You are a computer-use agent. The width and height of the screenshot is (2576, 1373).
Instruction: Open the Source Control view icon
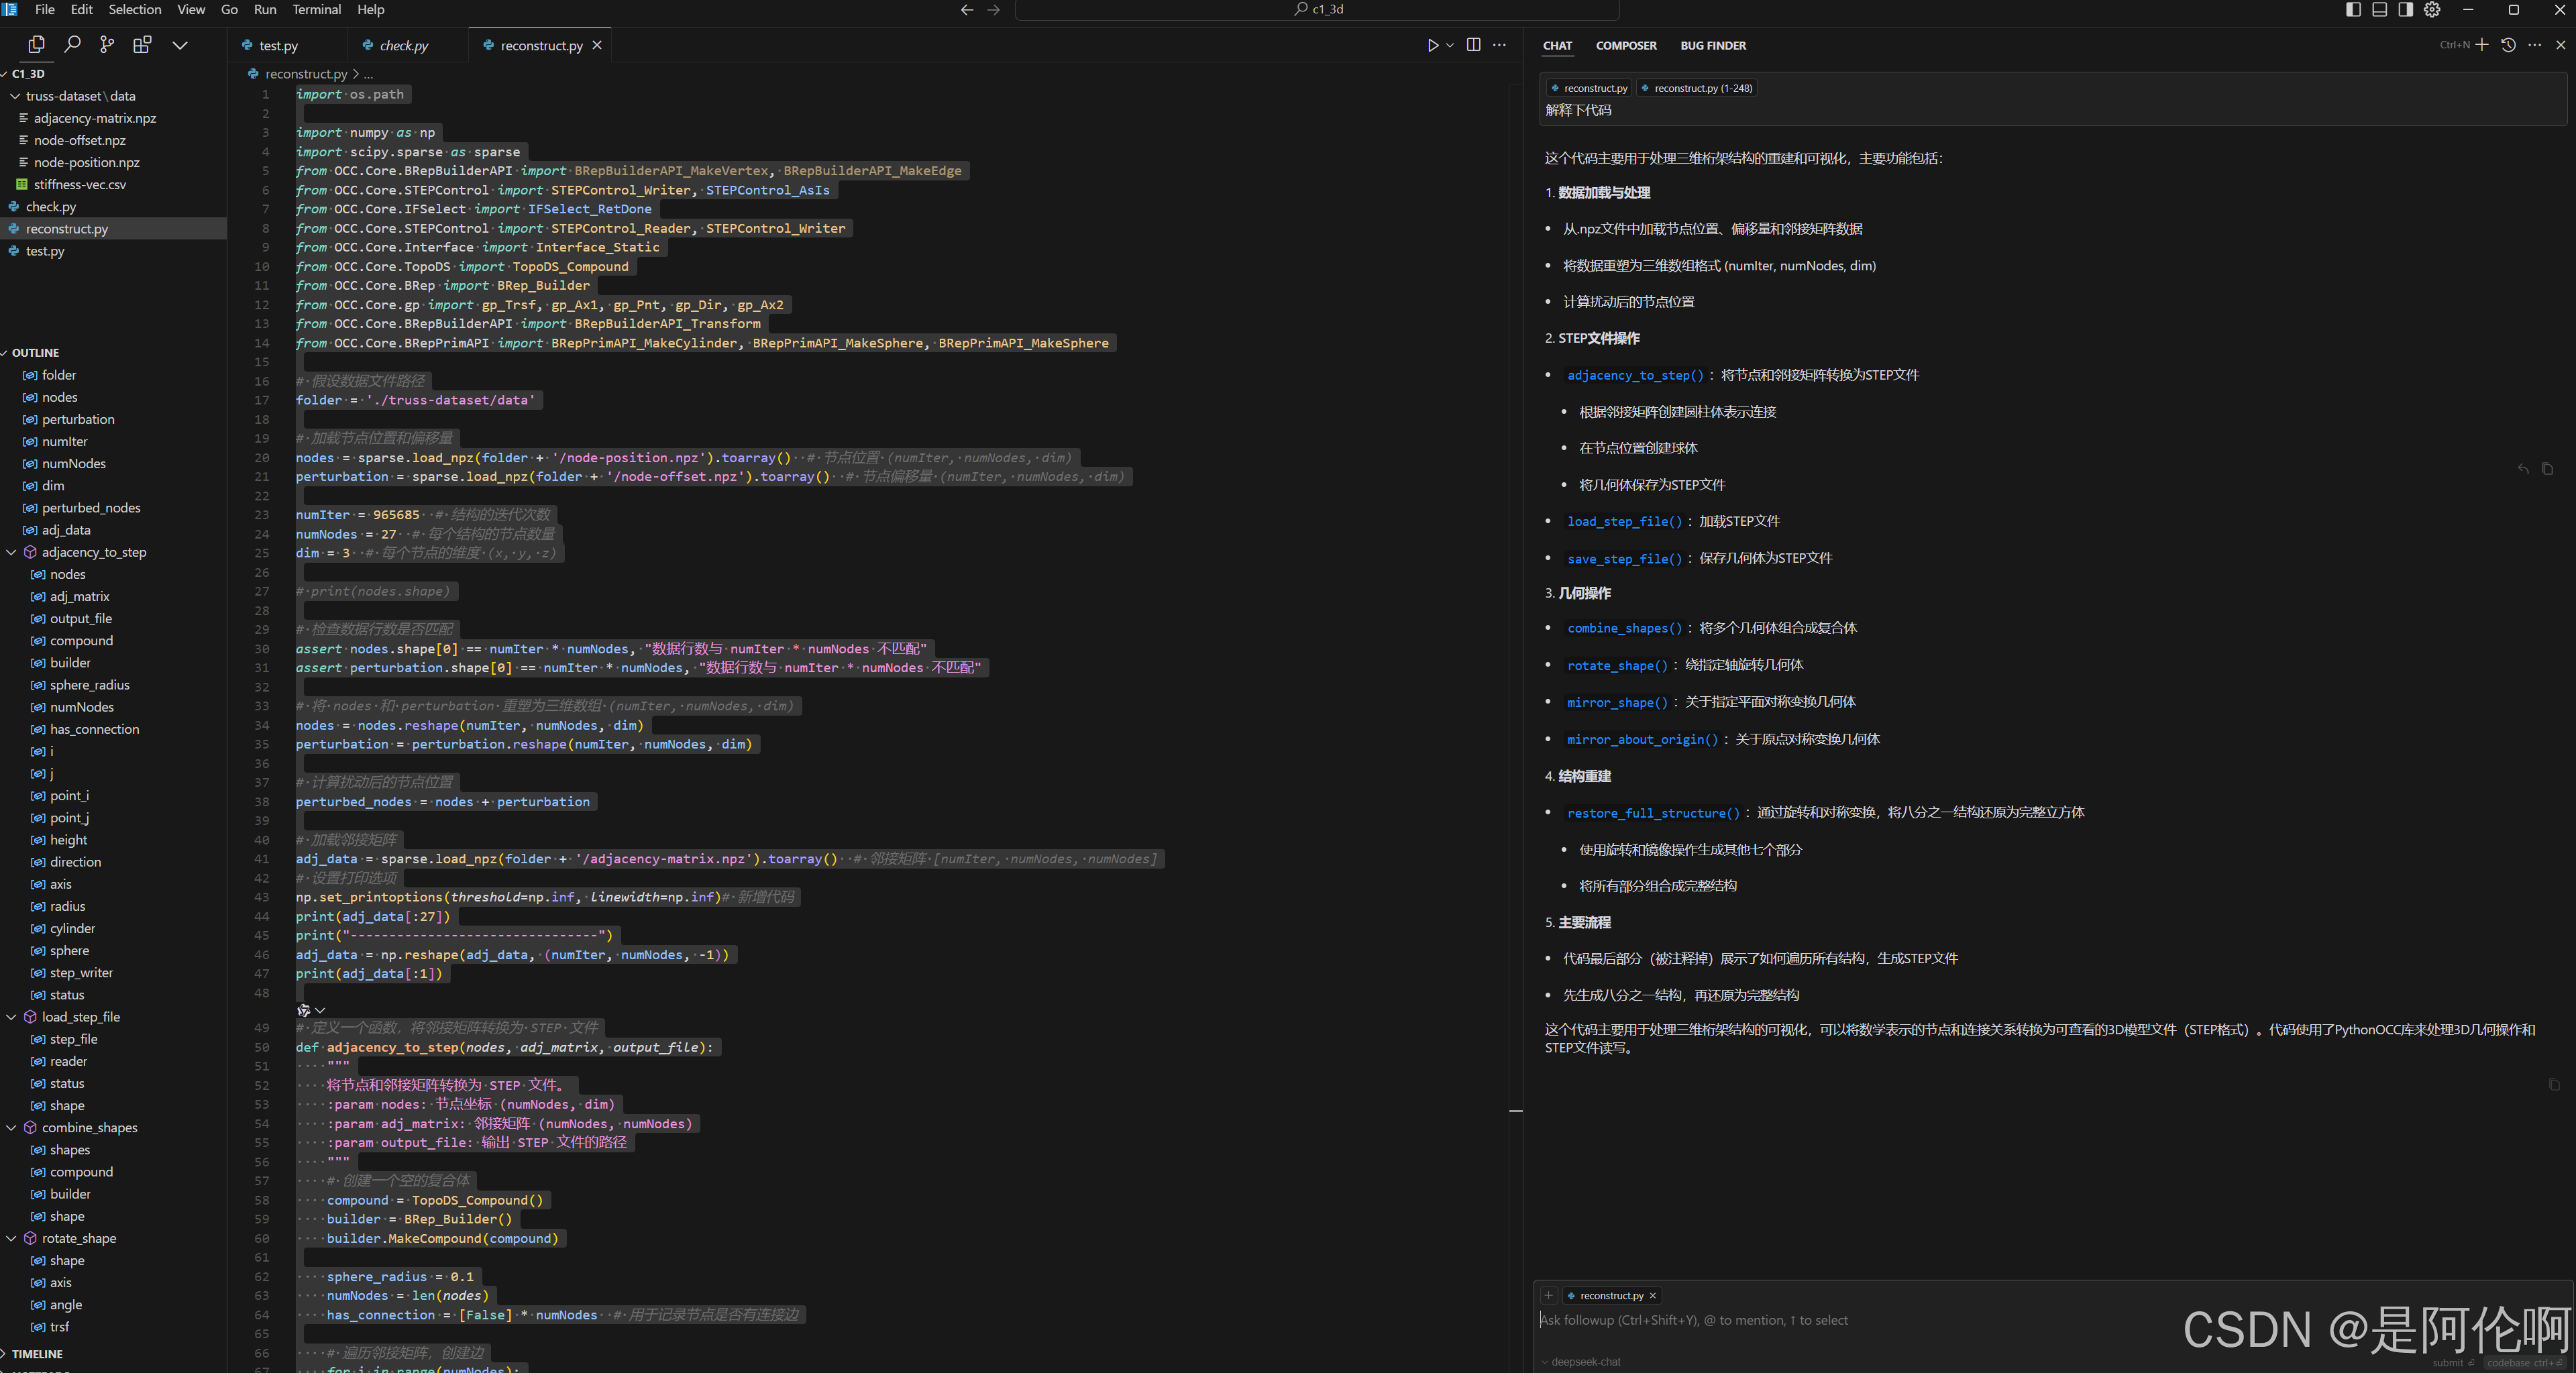pyautogui.click(x=107, y=45)
